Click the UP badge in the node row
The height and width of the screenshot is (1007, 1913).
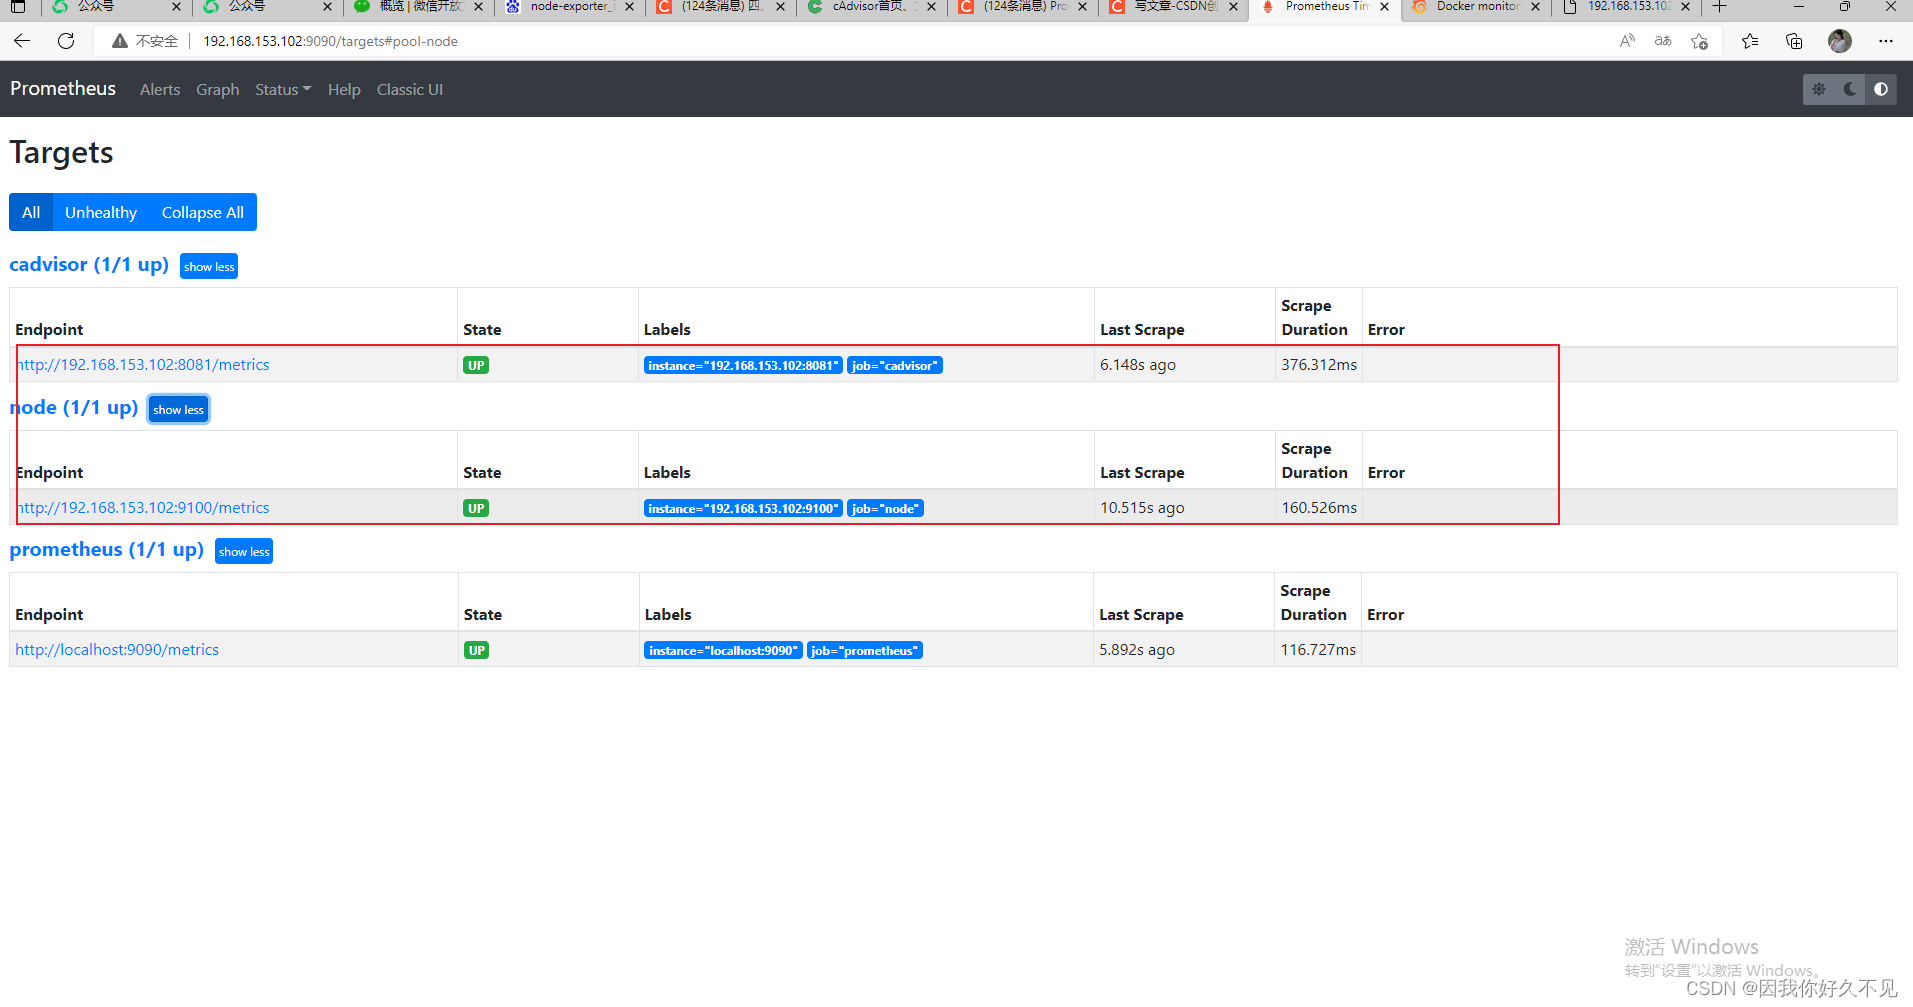pos(476,508)
